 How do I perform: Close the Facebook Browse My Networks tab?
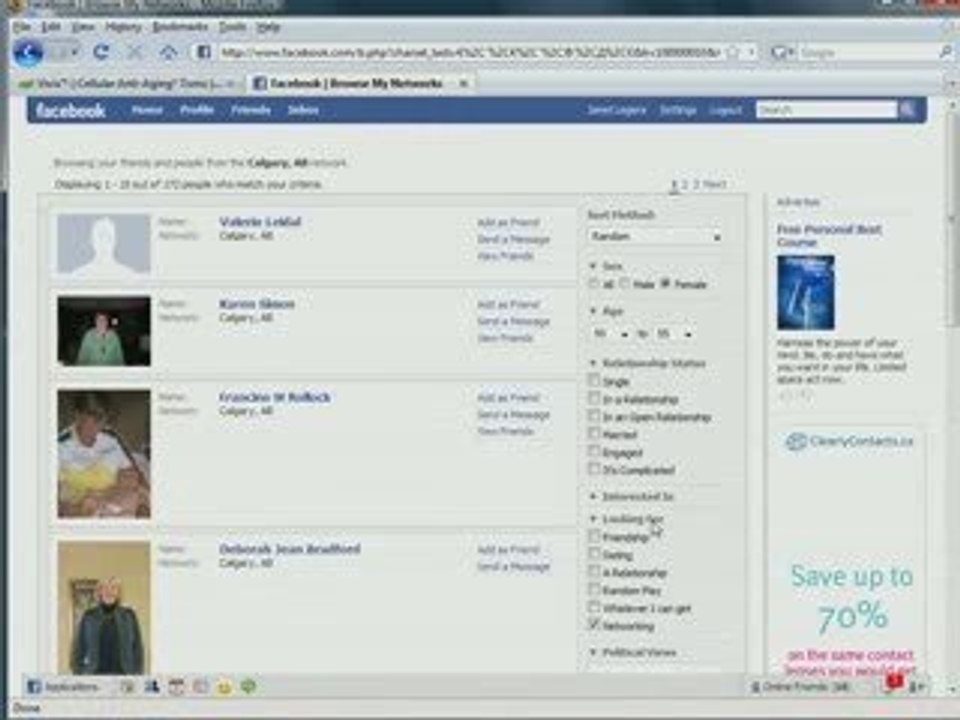(463, 83)
